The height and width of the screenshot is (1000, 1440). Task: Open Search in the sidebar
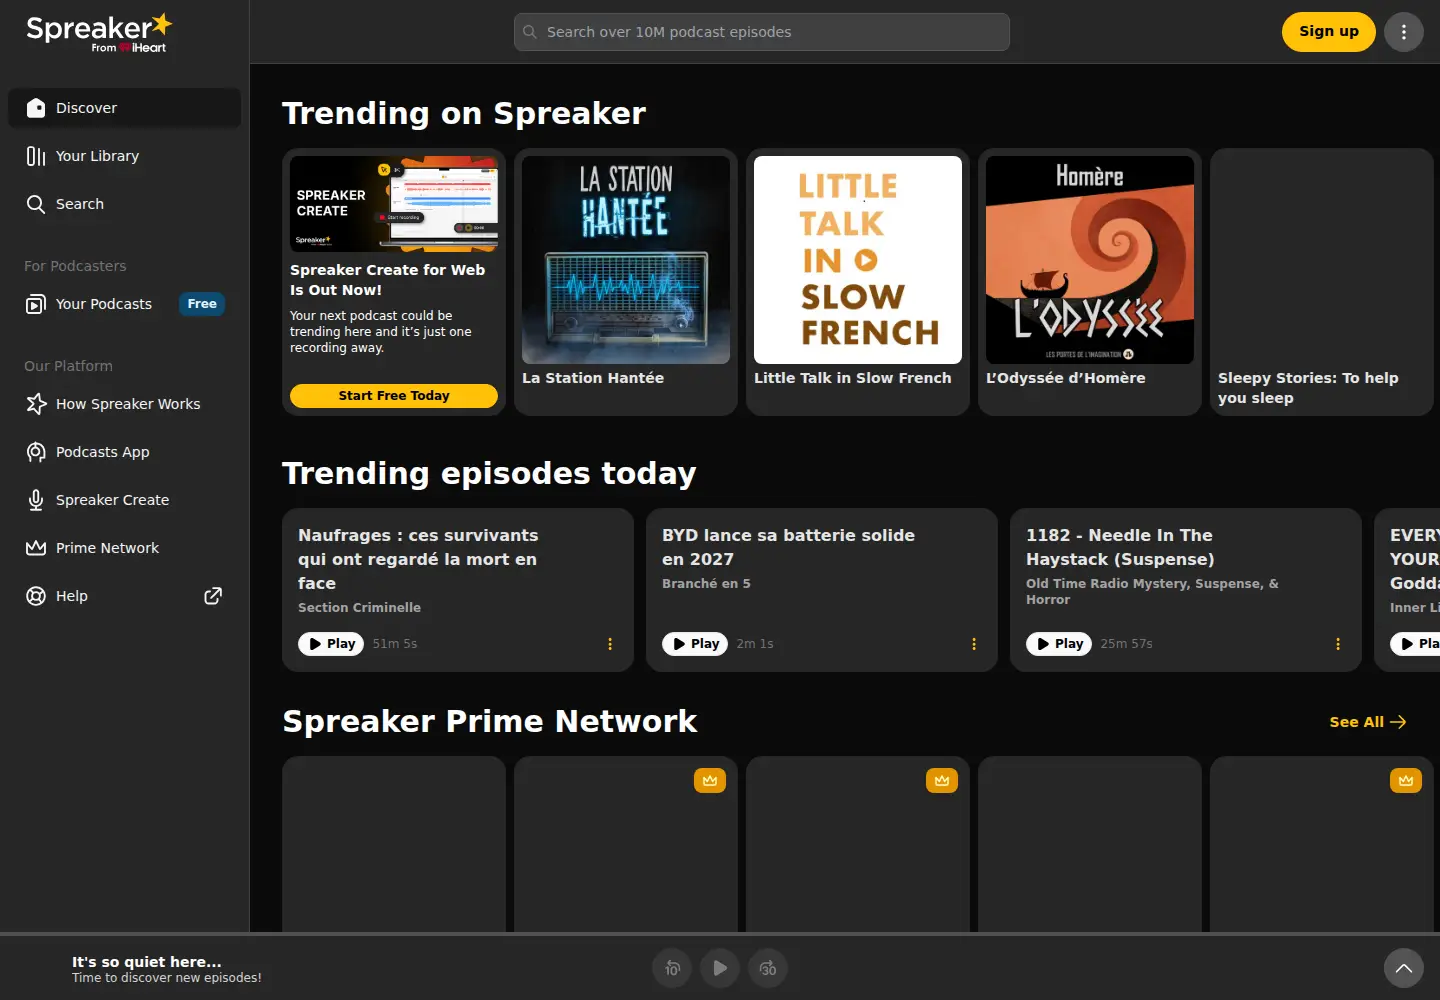pos(124,204)
